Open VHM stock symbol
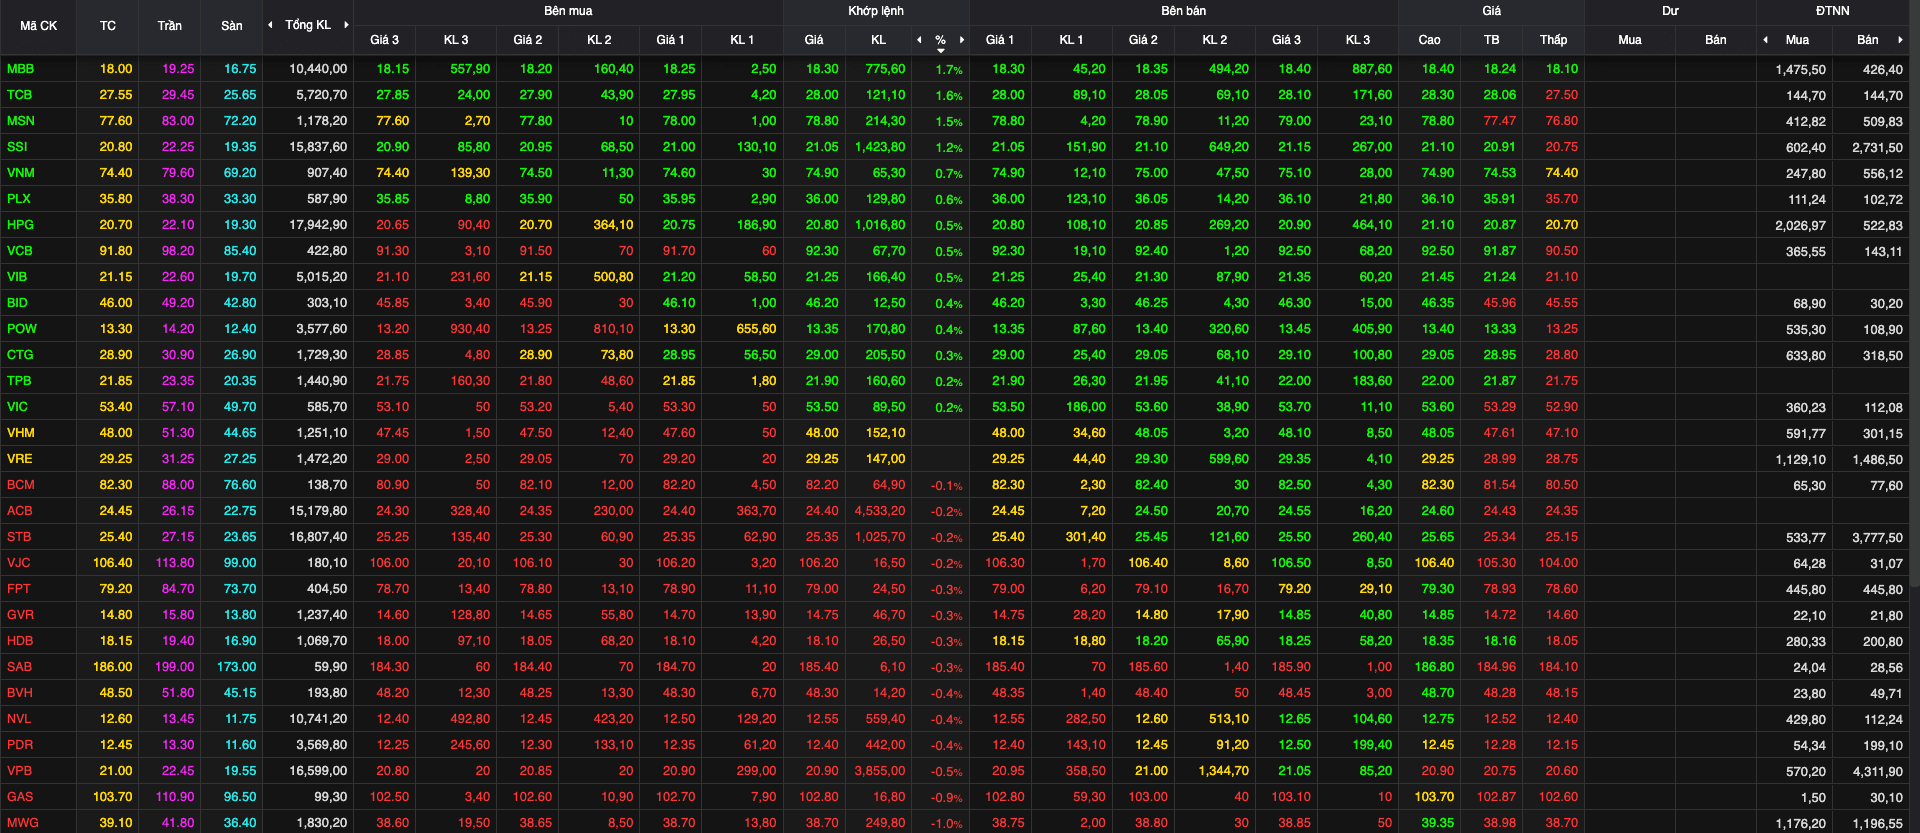The height and width of the screenshot is (833, 1920). click(20, 433)
